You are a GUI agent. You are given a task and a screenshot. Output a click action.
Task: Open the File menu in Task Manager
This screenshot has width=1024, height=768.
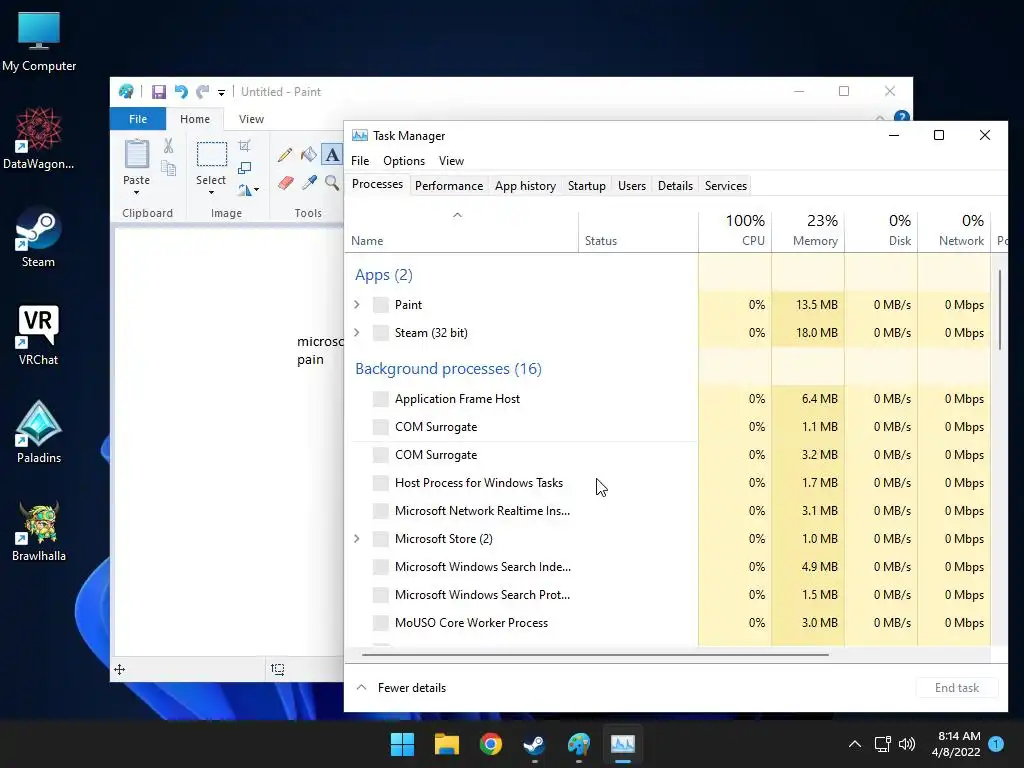click(x=360, y=161)
